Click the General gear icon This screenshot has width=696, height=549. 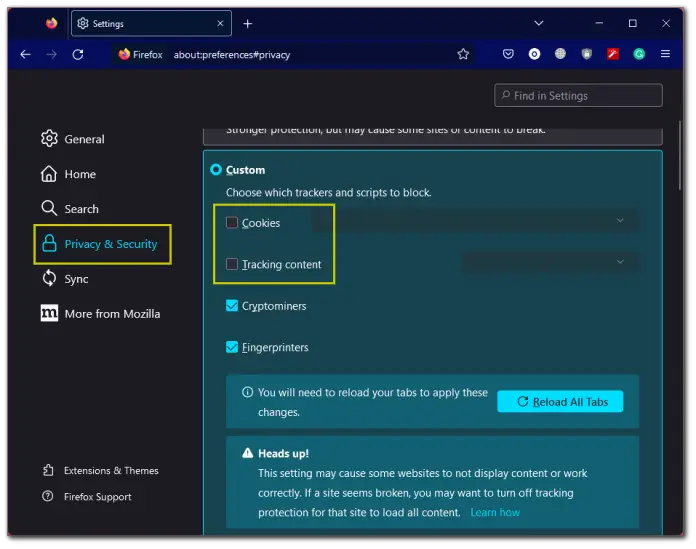(x=49, y=138)
